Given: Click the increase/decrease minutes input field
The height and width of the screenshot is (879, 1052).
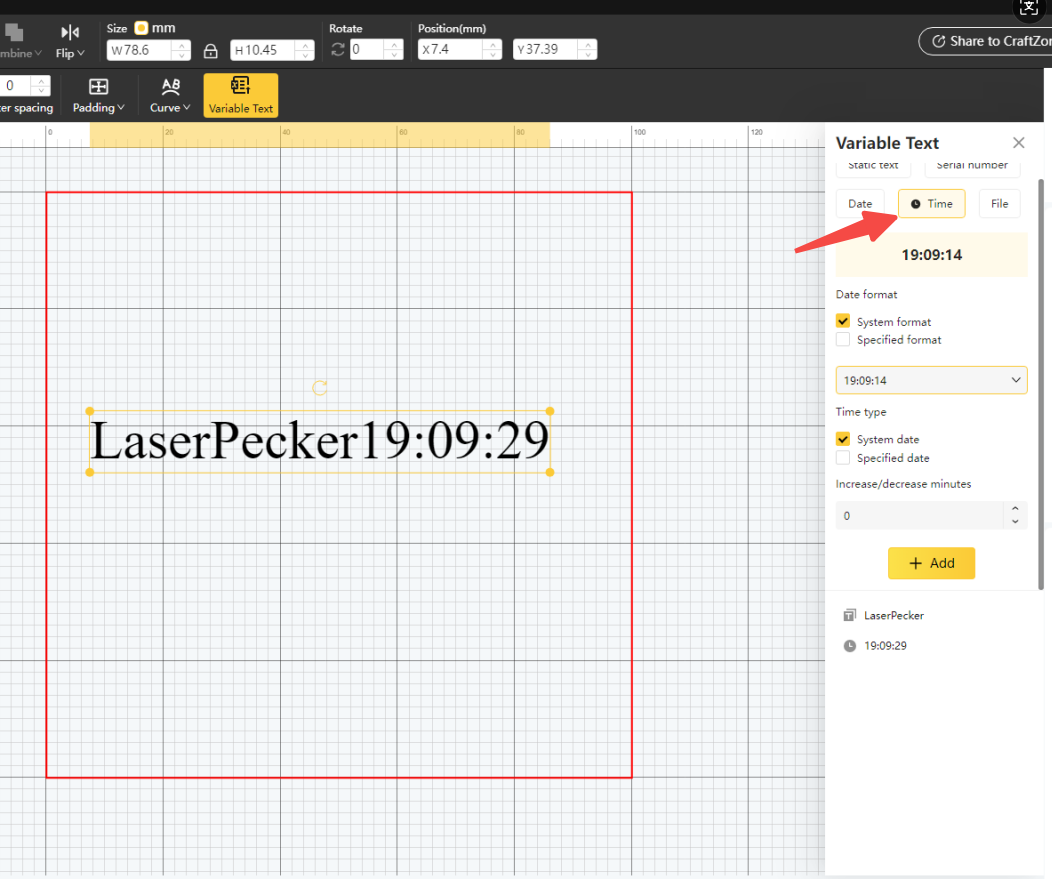Looking at the screenshot, I should coord(919,516).
